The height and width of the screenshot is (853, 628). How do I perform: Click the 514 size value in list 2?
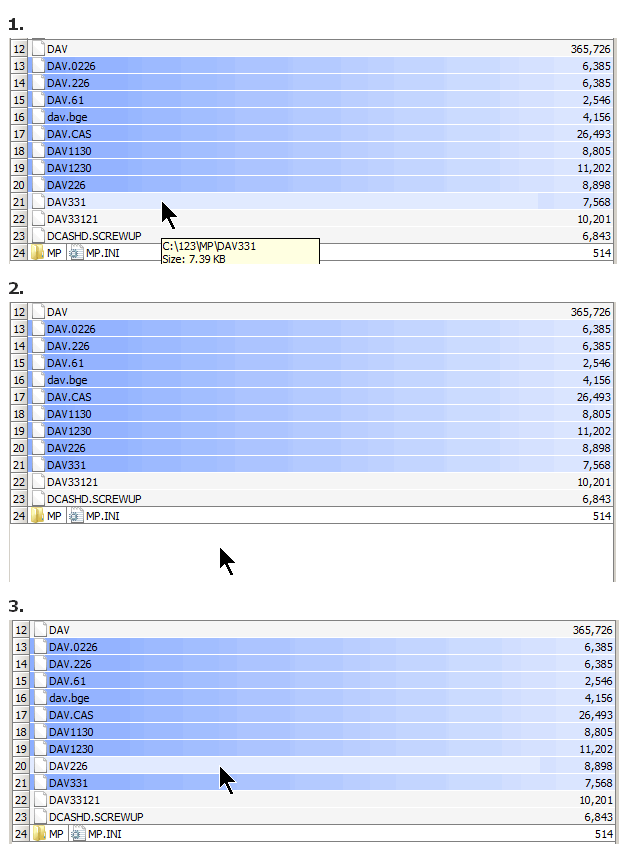[x=602, y=516]
